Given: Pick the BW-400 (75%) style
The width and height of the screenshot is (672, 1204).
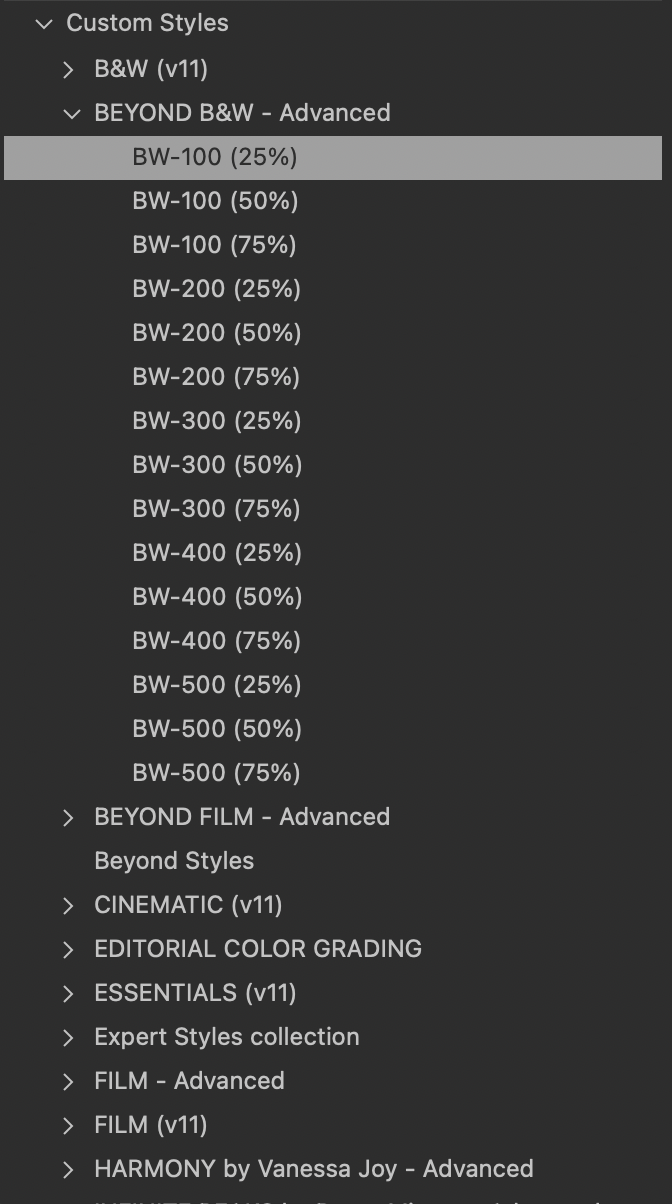Looking at the screenshot, I should (333, 641).
